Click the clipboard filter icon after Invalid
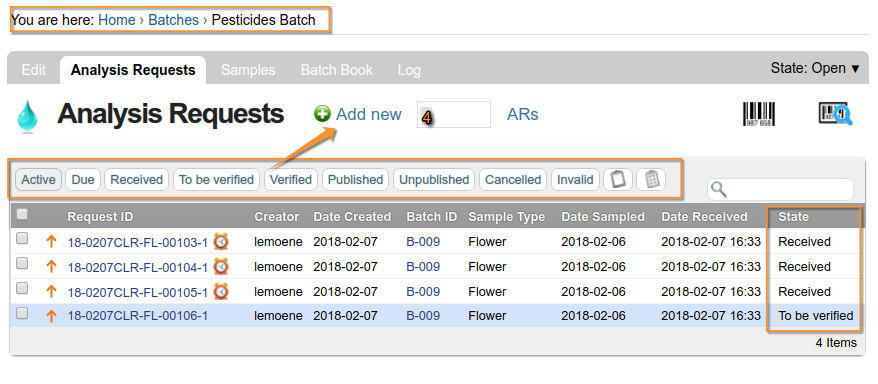 tap(618, 180)
